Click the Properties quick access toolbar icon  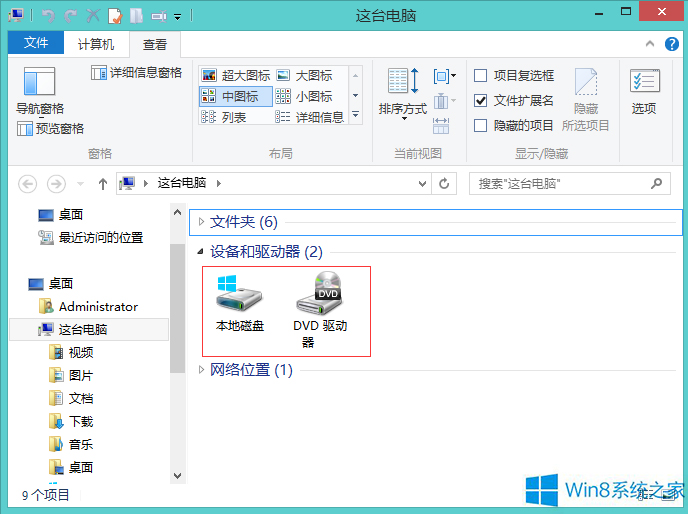pyautogui.click(x=115, y=16)
